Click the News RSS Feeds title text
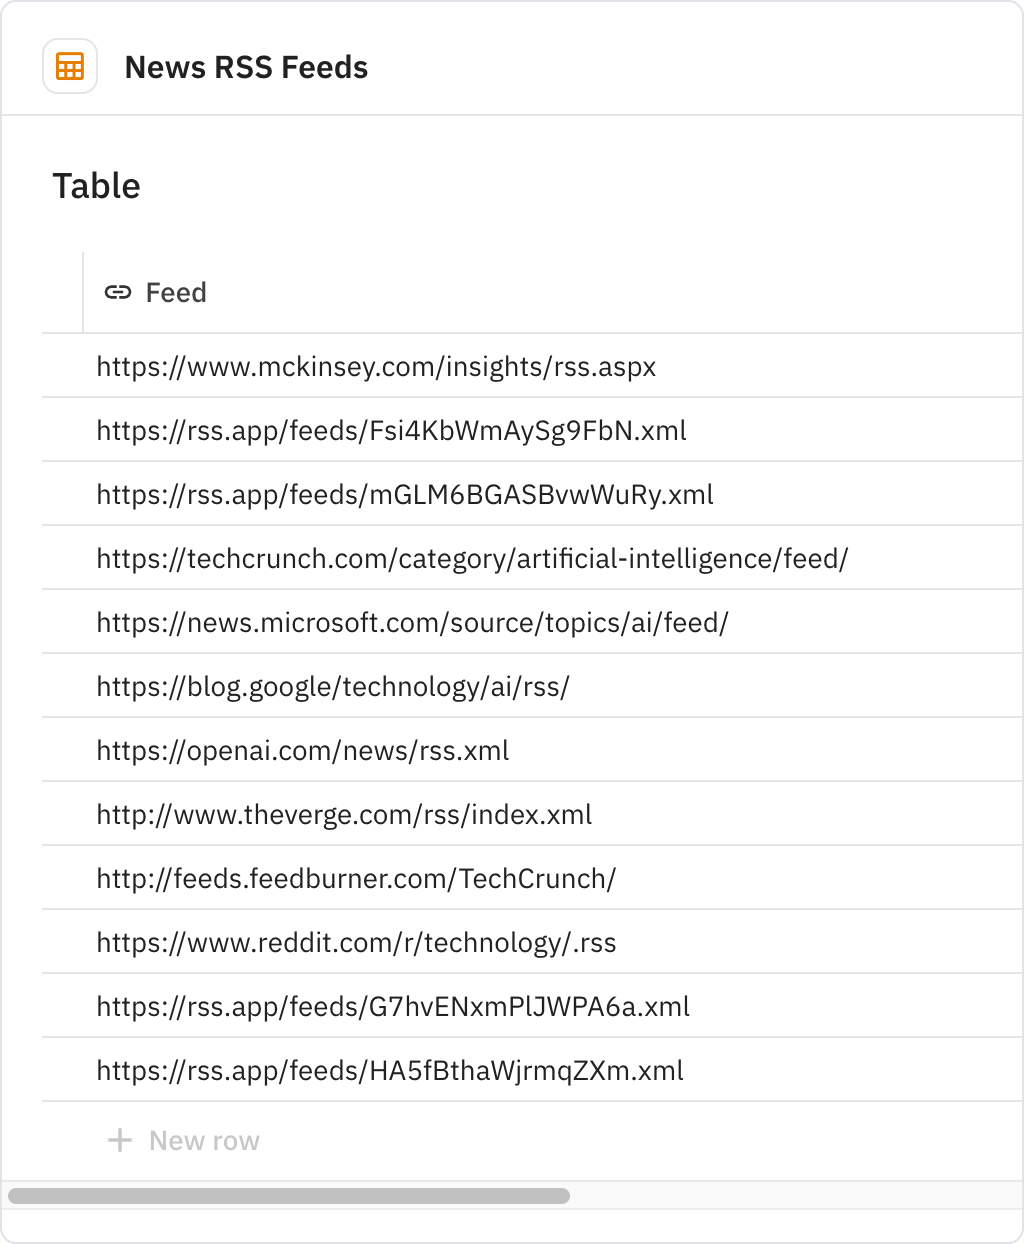This screenshot has width=1024, height=1244. pos(246,67)
